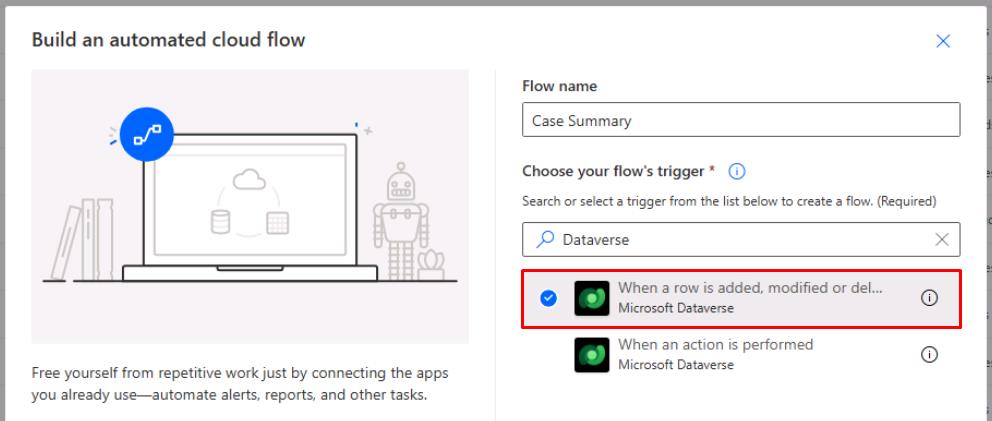992x421 pixels.
Task: Show info for When a row is added trigger
Action: 929,298
